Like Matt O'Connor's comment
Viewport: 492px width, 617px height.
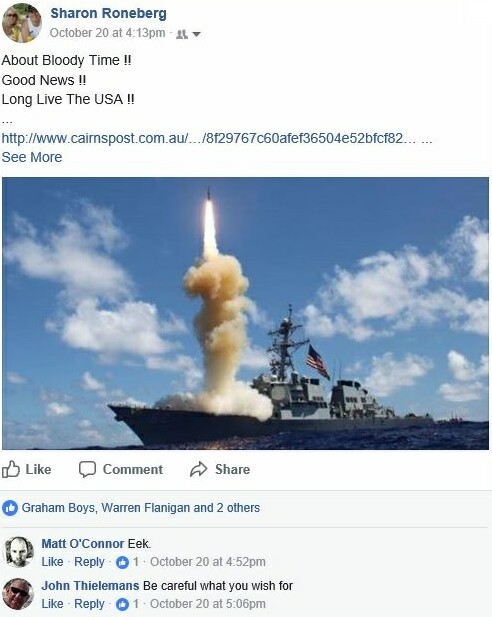(x=52, y=562)
